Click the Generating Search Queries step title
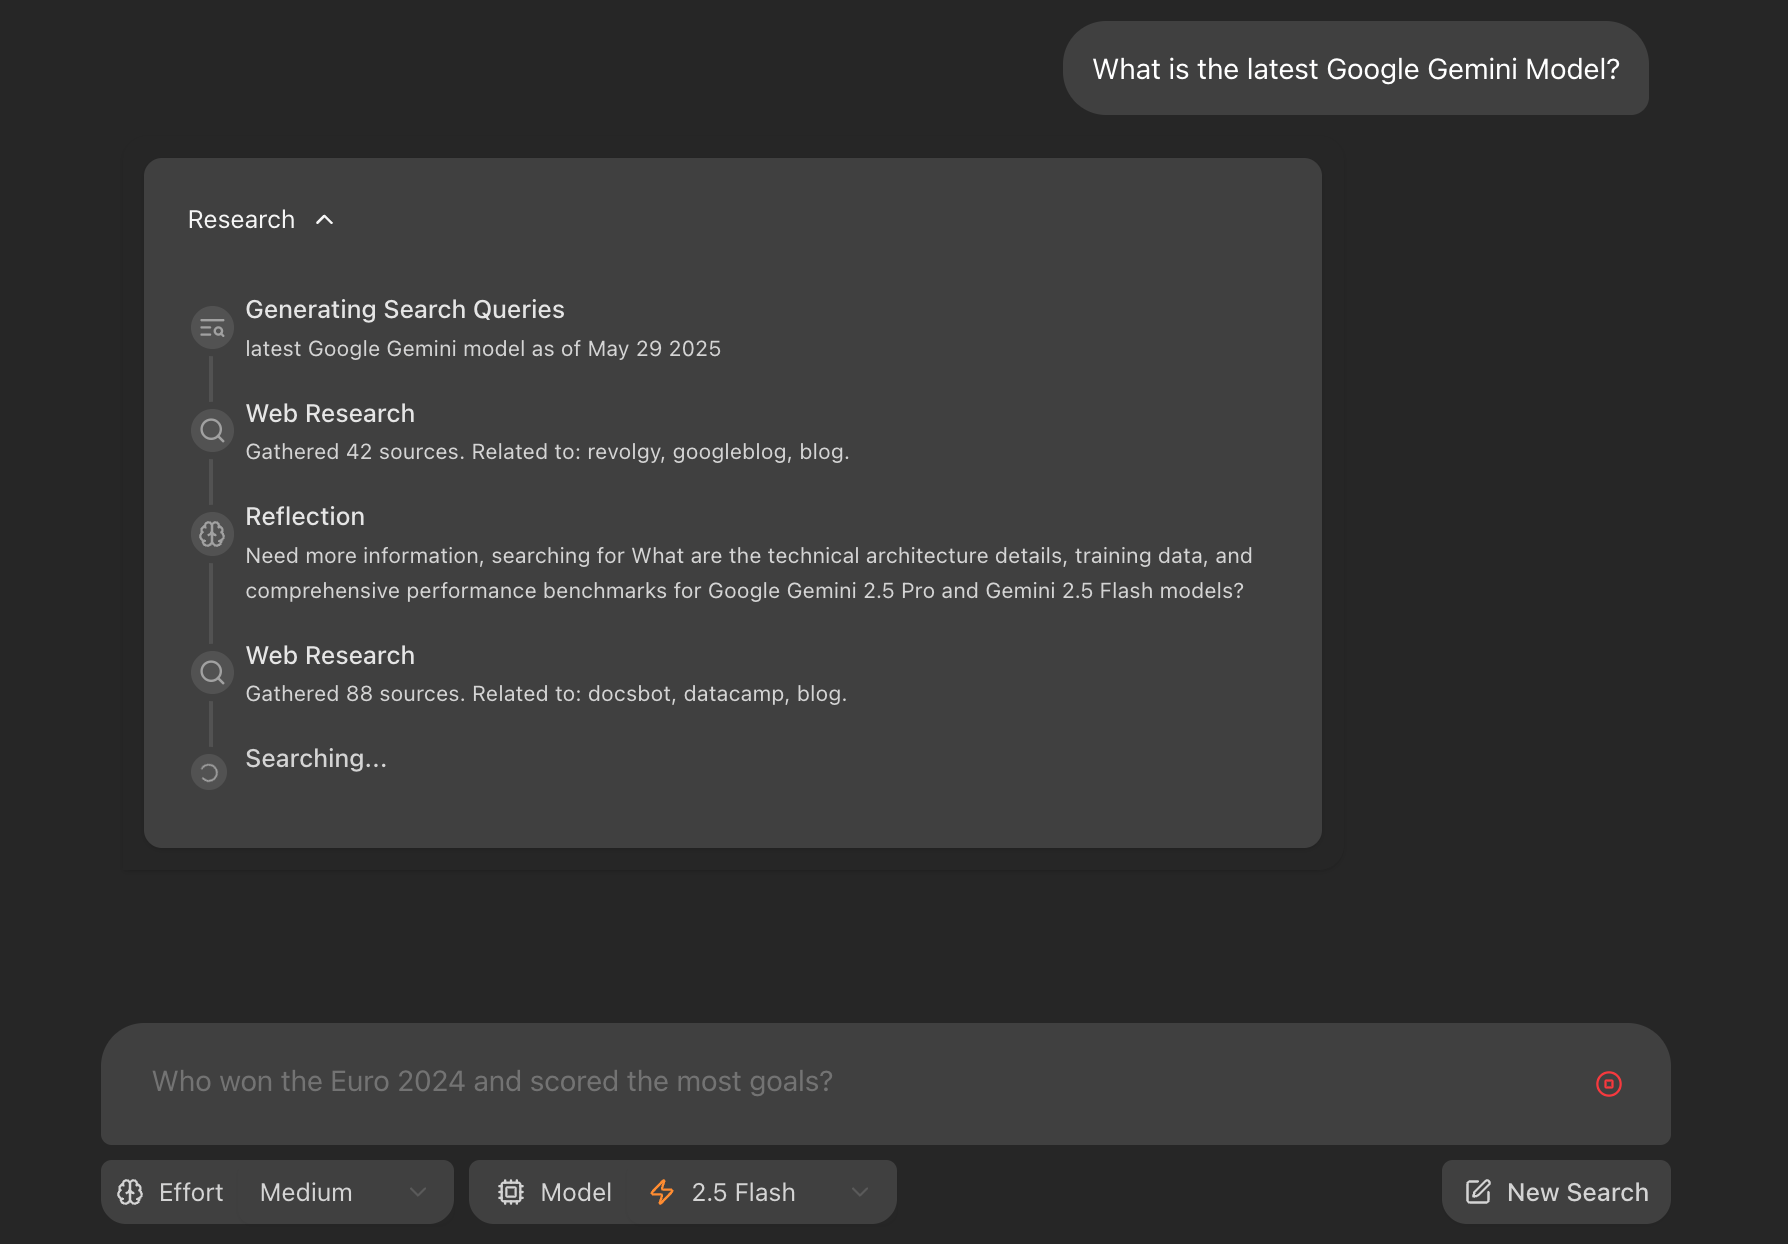Screen dimensions: 1788x1244 (405, 309)
